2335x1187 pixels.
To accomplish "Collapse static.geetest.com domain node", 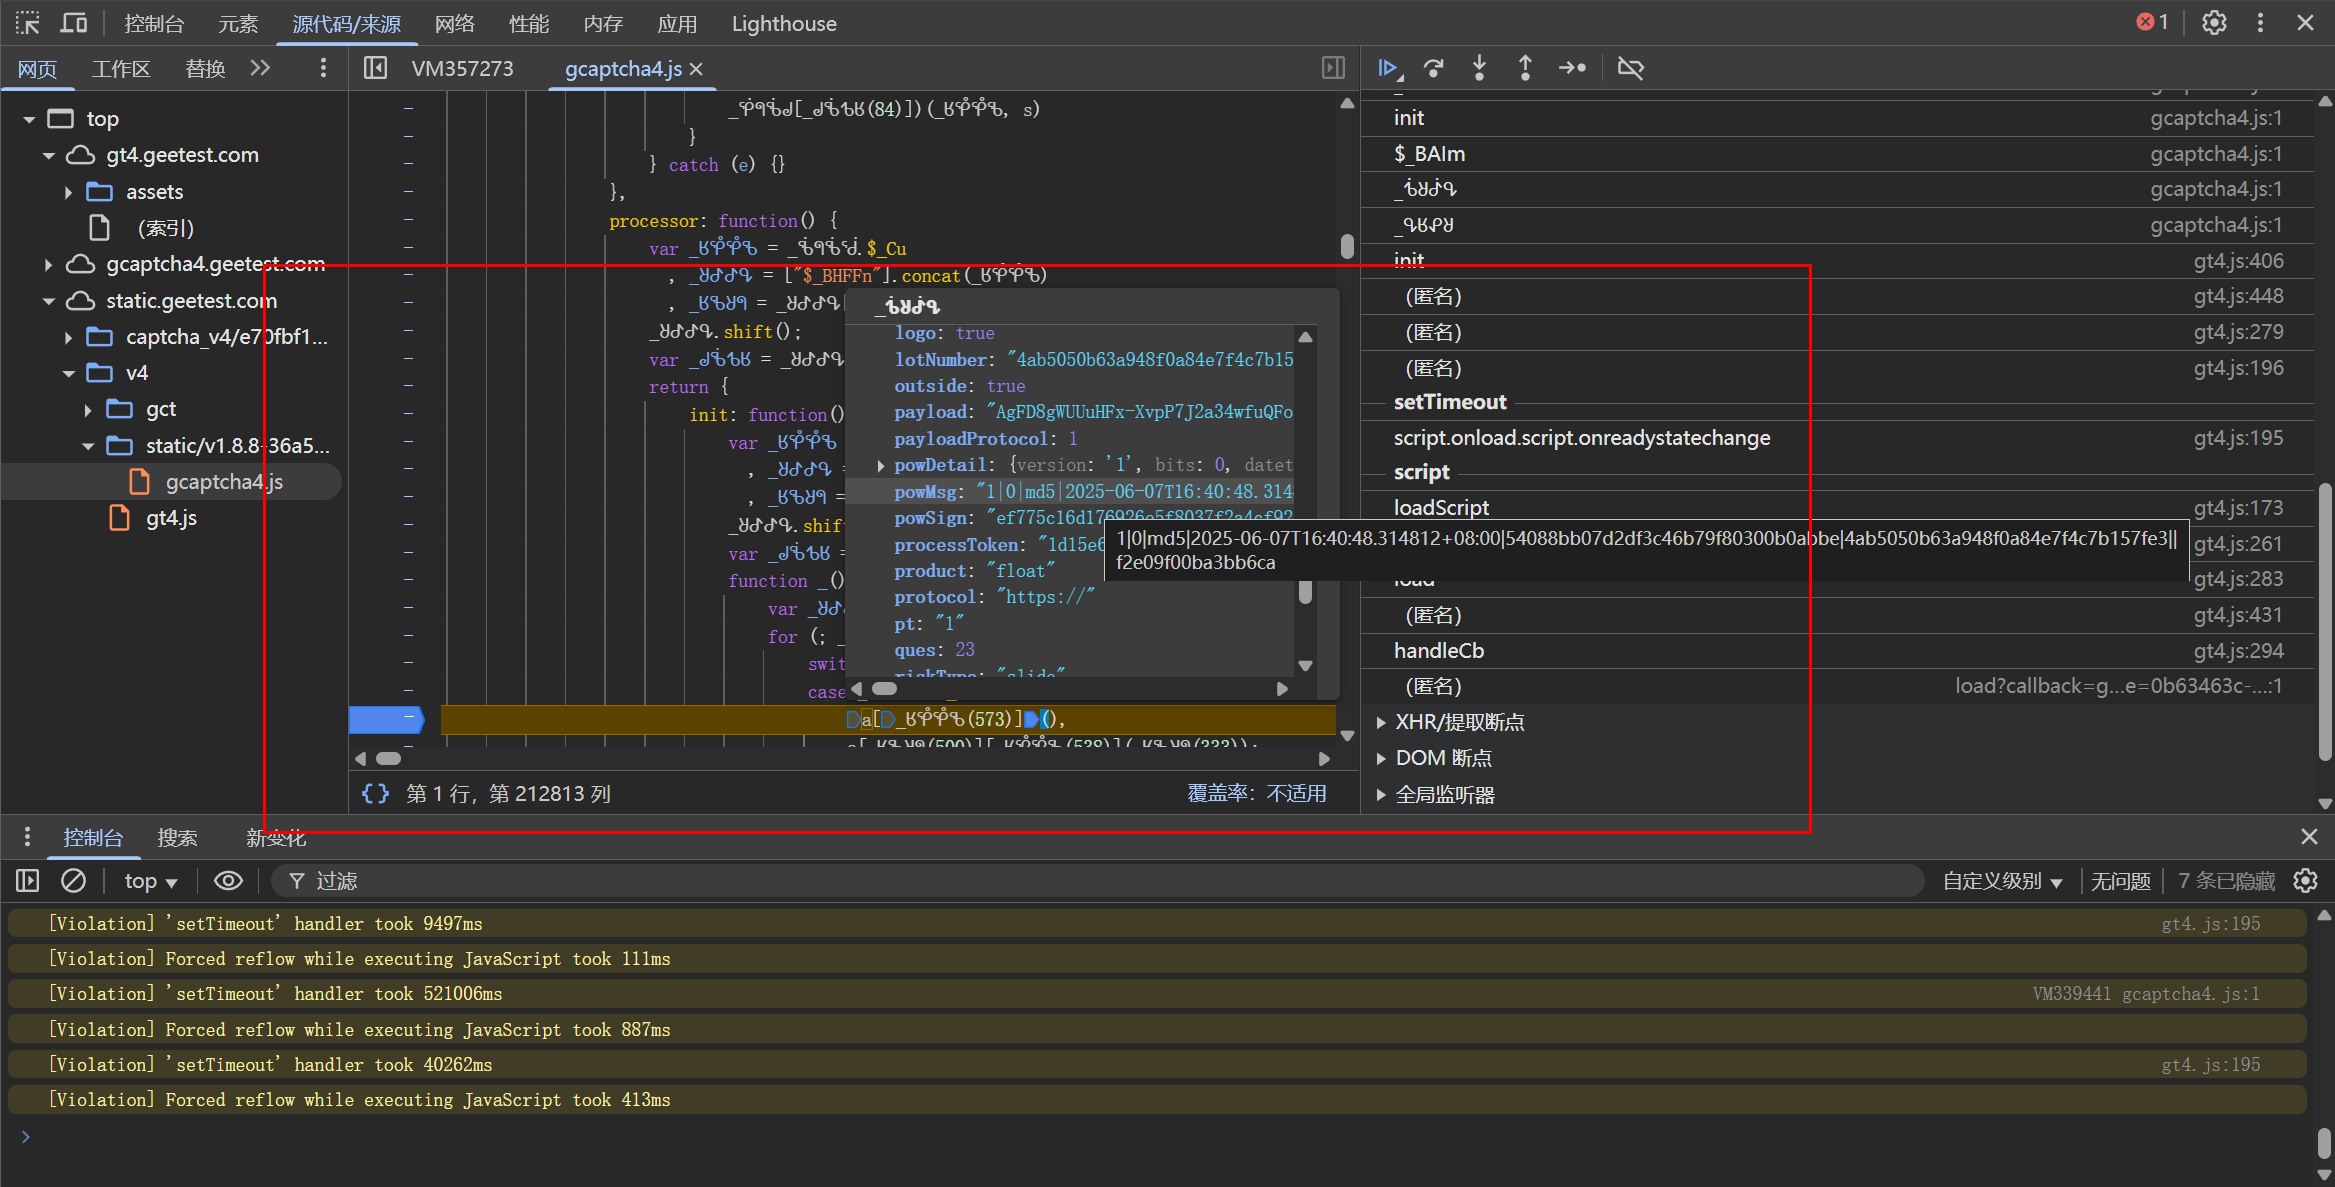I will [48, 301].
